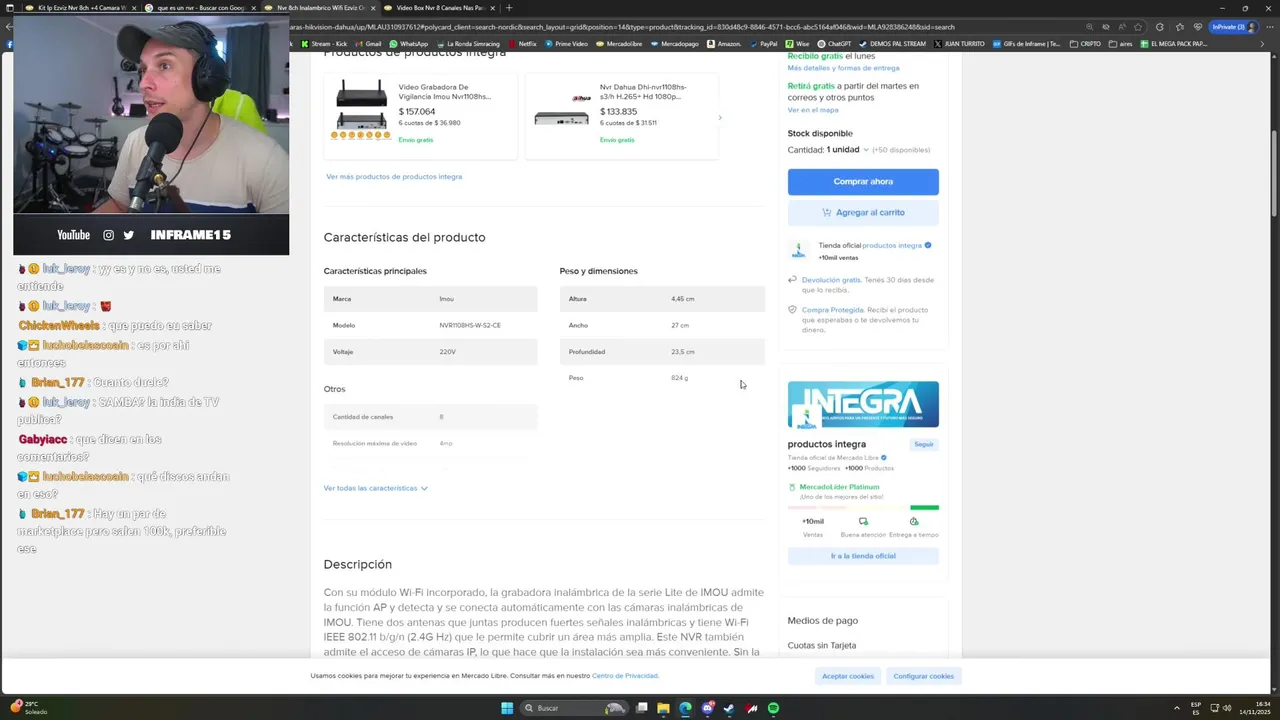Open Discord from the taskbar
Viewport: 1280px width, 720px height.
[708, 708]
